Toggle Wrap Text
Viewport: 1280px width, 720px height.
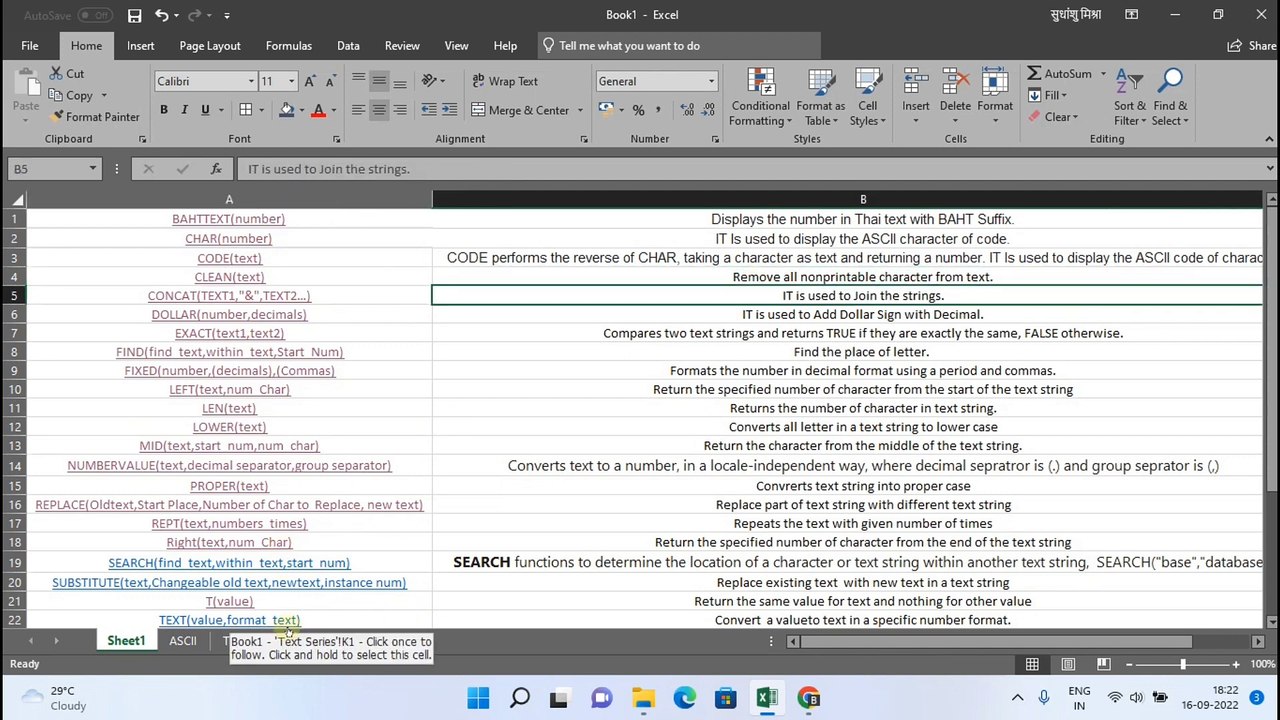click(505, 81)
